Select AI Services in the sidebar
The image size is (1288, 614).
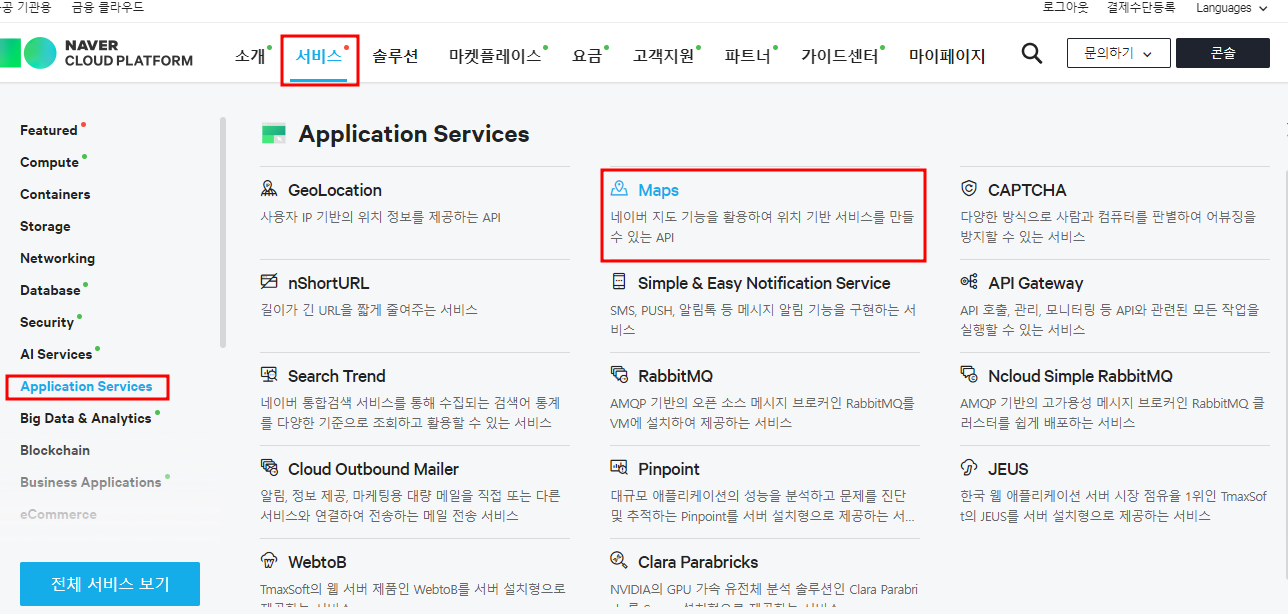pos(56,354)
